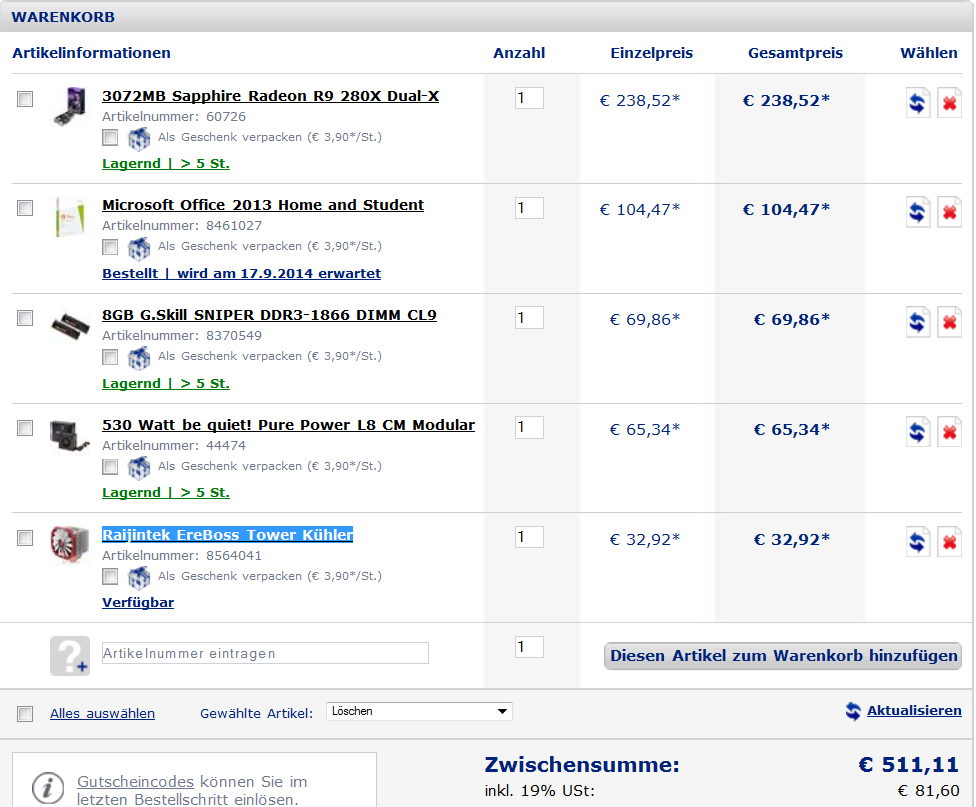
Task: Open Raijintek EreBoss Tower Kühler link
Action: [x=227, y=535]
